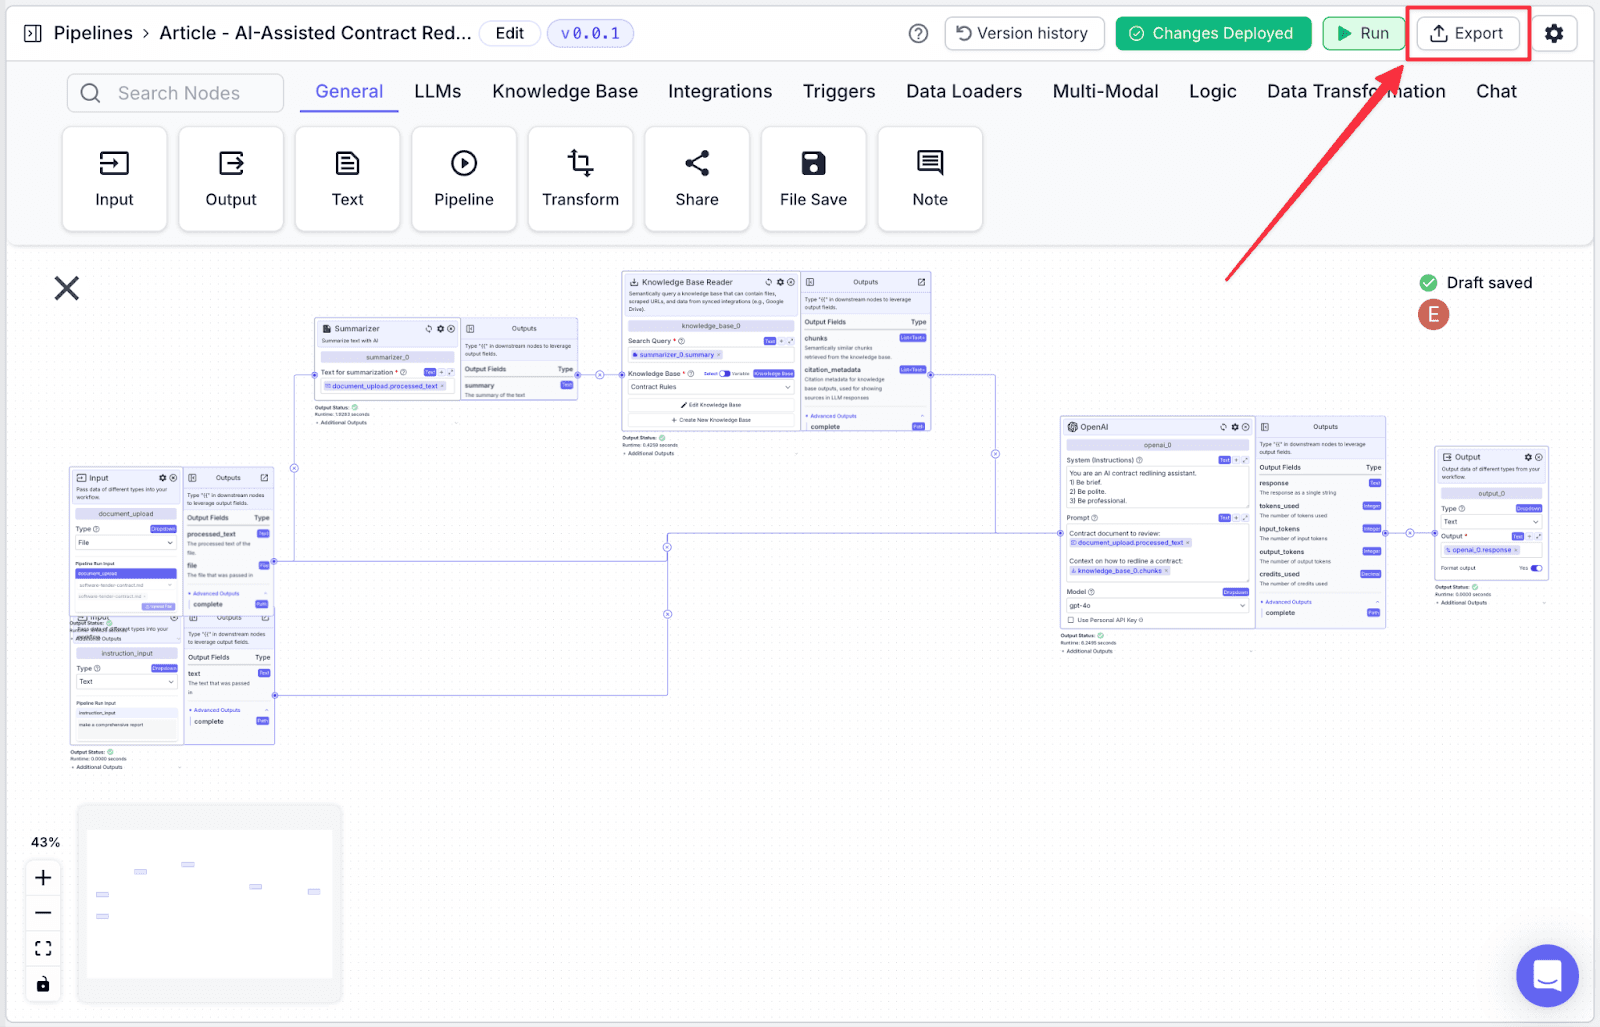
Task: Delete the OpenAI node
Action: point(1246,427)
